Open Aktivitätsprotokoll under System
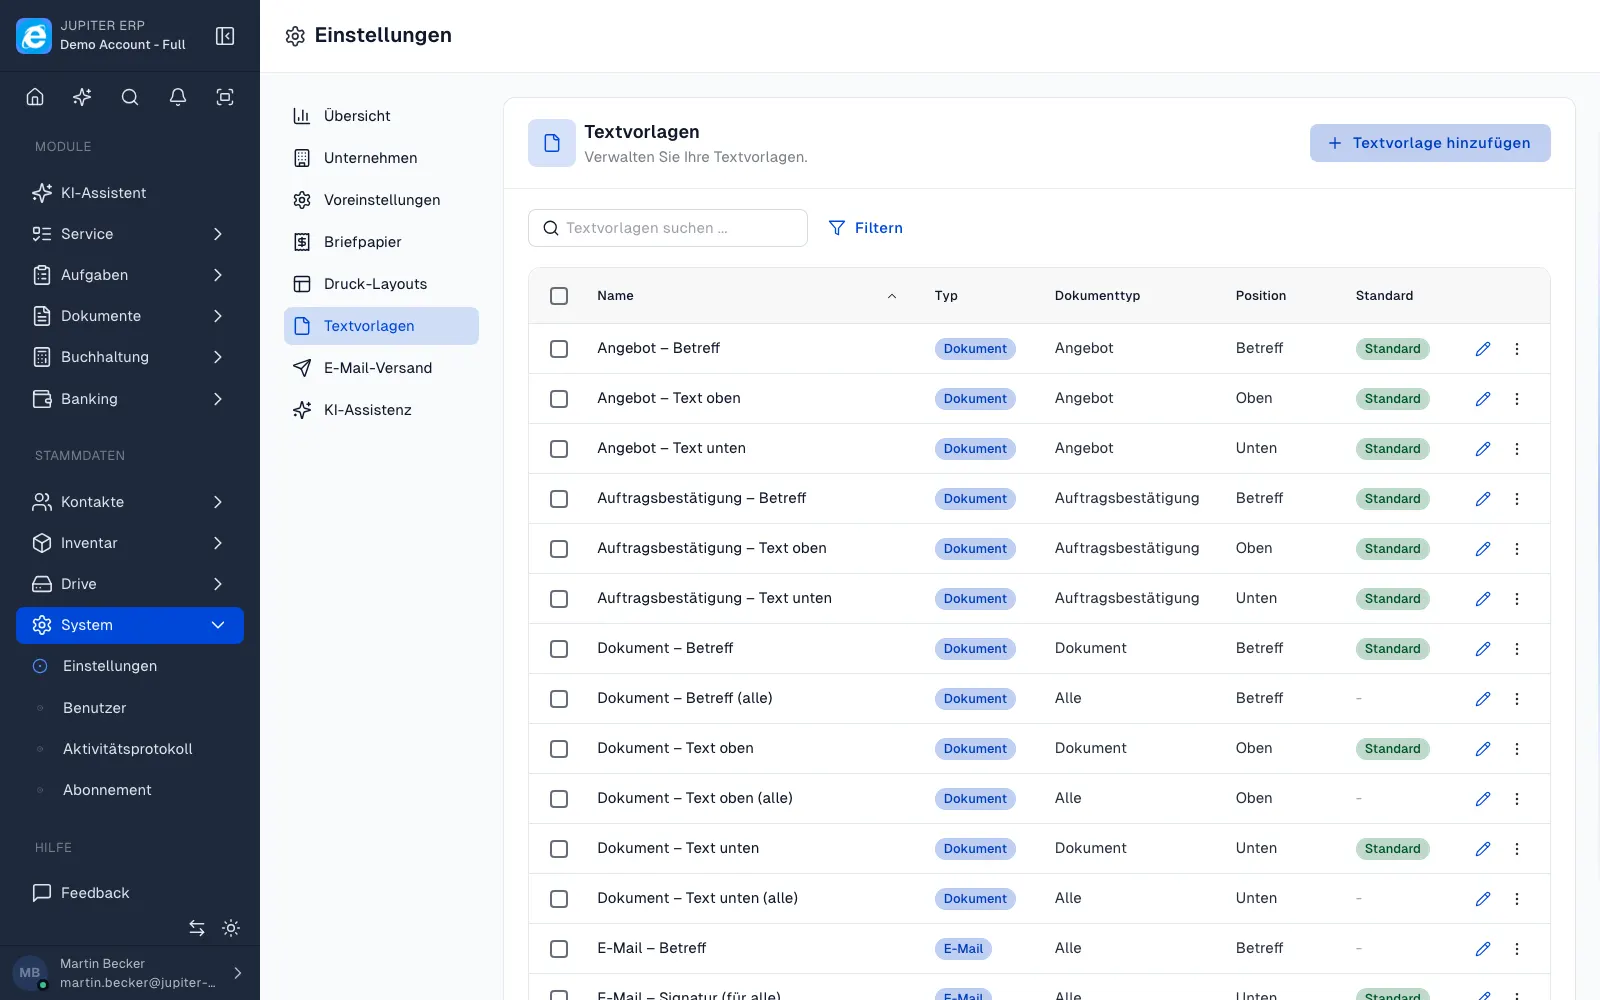The width and height of the screenshot is (1600, 1000). pos(130,749)
